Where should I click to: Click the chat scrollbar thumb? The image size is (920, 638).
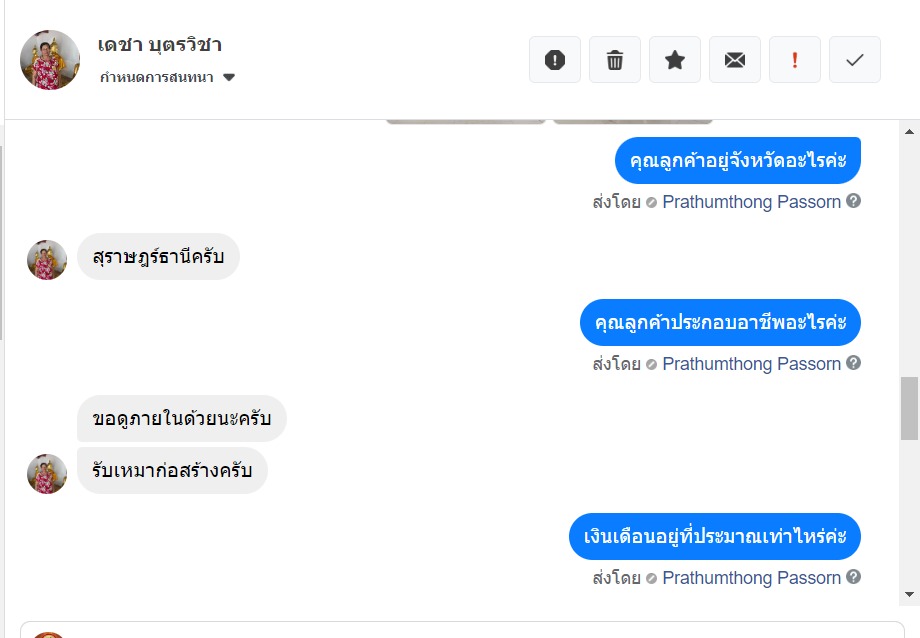click(x=909, y=408)
